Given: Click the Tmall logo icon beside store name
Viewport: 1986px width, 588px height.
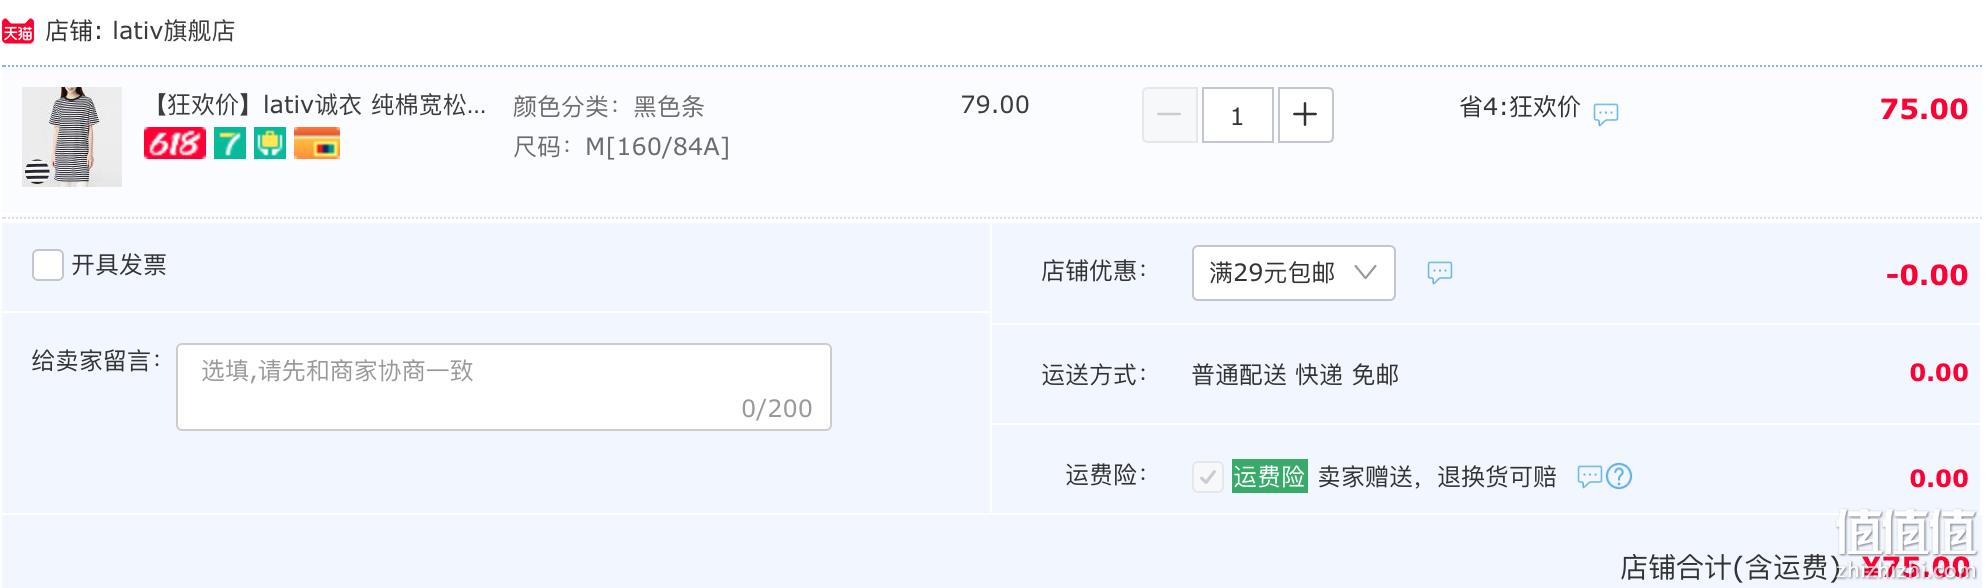Looking at the screenshot, I should (18, 32).
